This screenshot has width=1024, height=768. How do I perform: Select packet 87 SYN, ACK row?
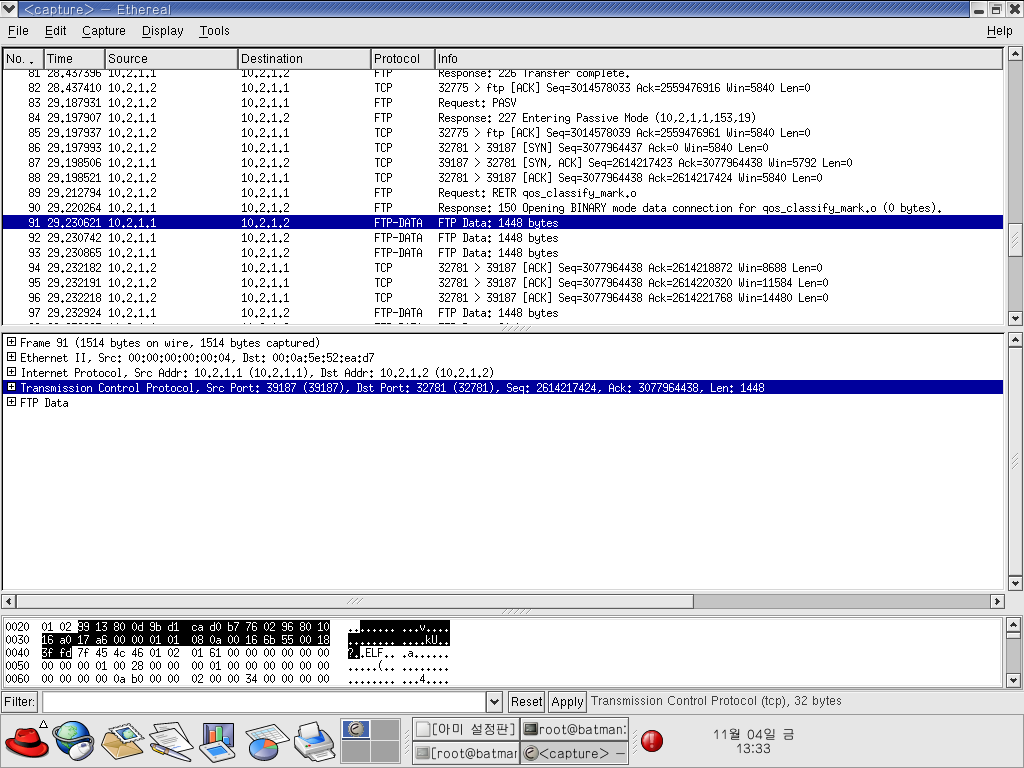(503, 163)
